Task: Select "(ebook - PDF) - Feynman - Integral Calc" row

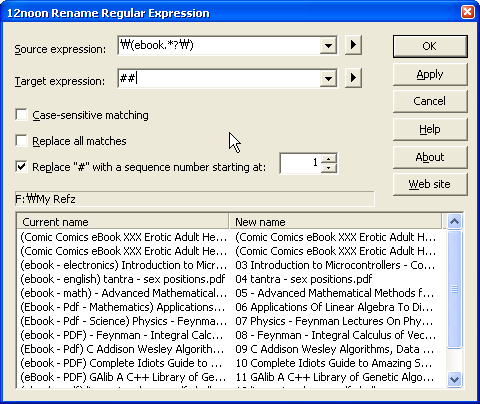Action: (123, 335)
